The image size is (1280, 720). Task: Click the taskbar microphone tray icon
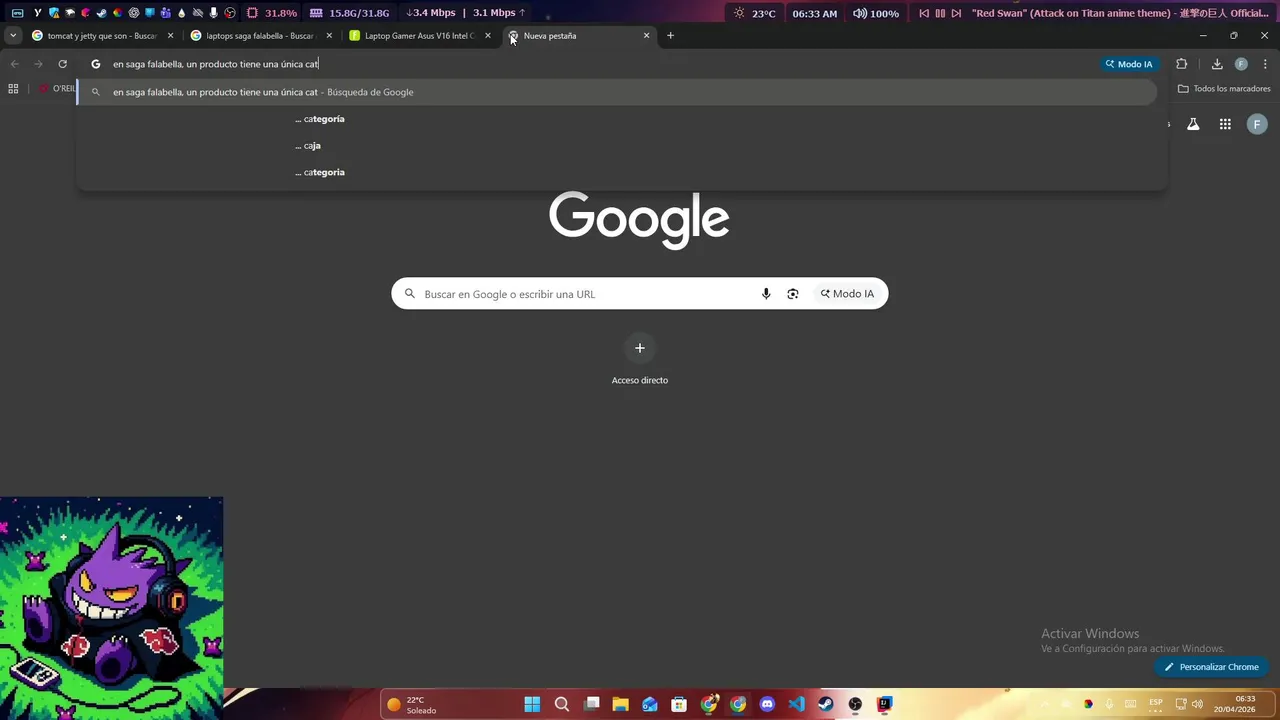point(1109,704)
